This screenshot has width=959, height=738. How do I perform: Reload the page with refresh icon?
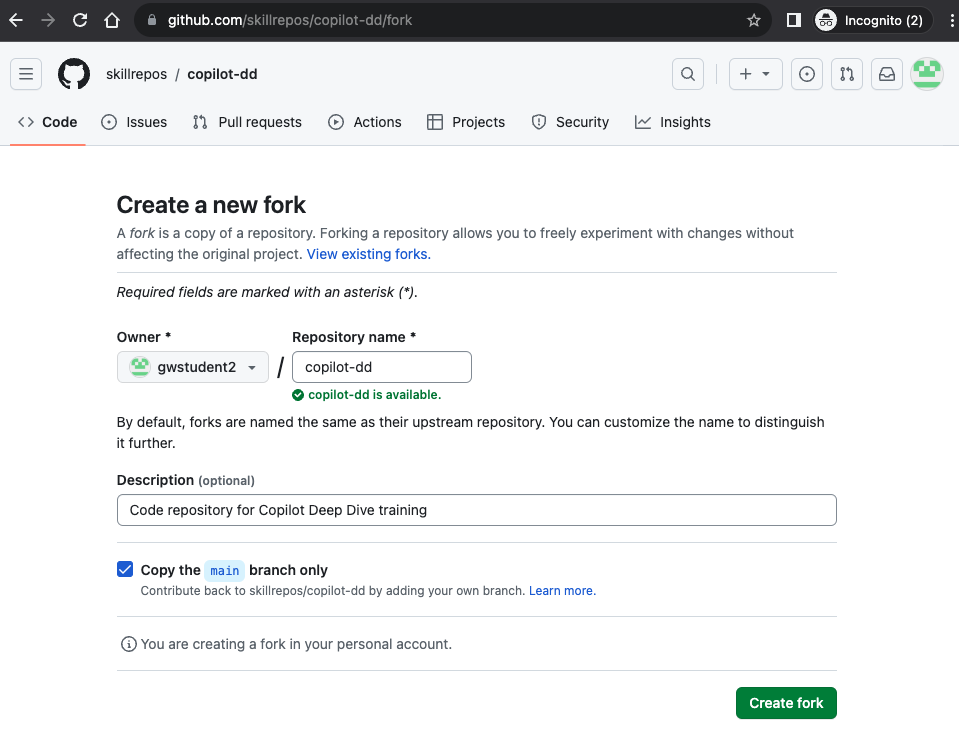[x=80, y=20]
